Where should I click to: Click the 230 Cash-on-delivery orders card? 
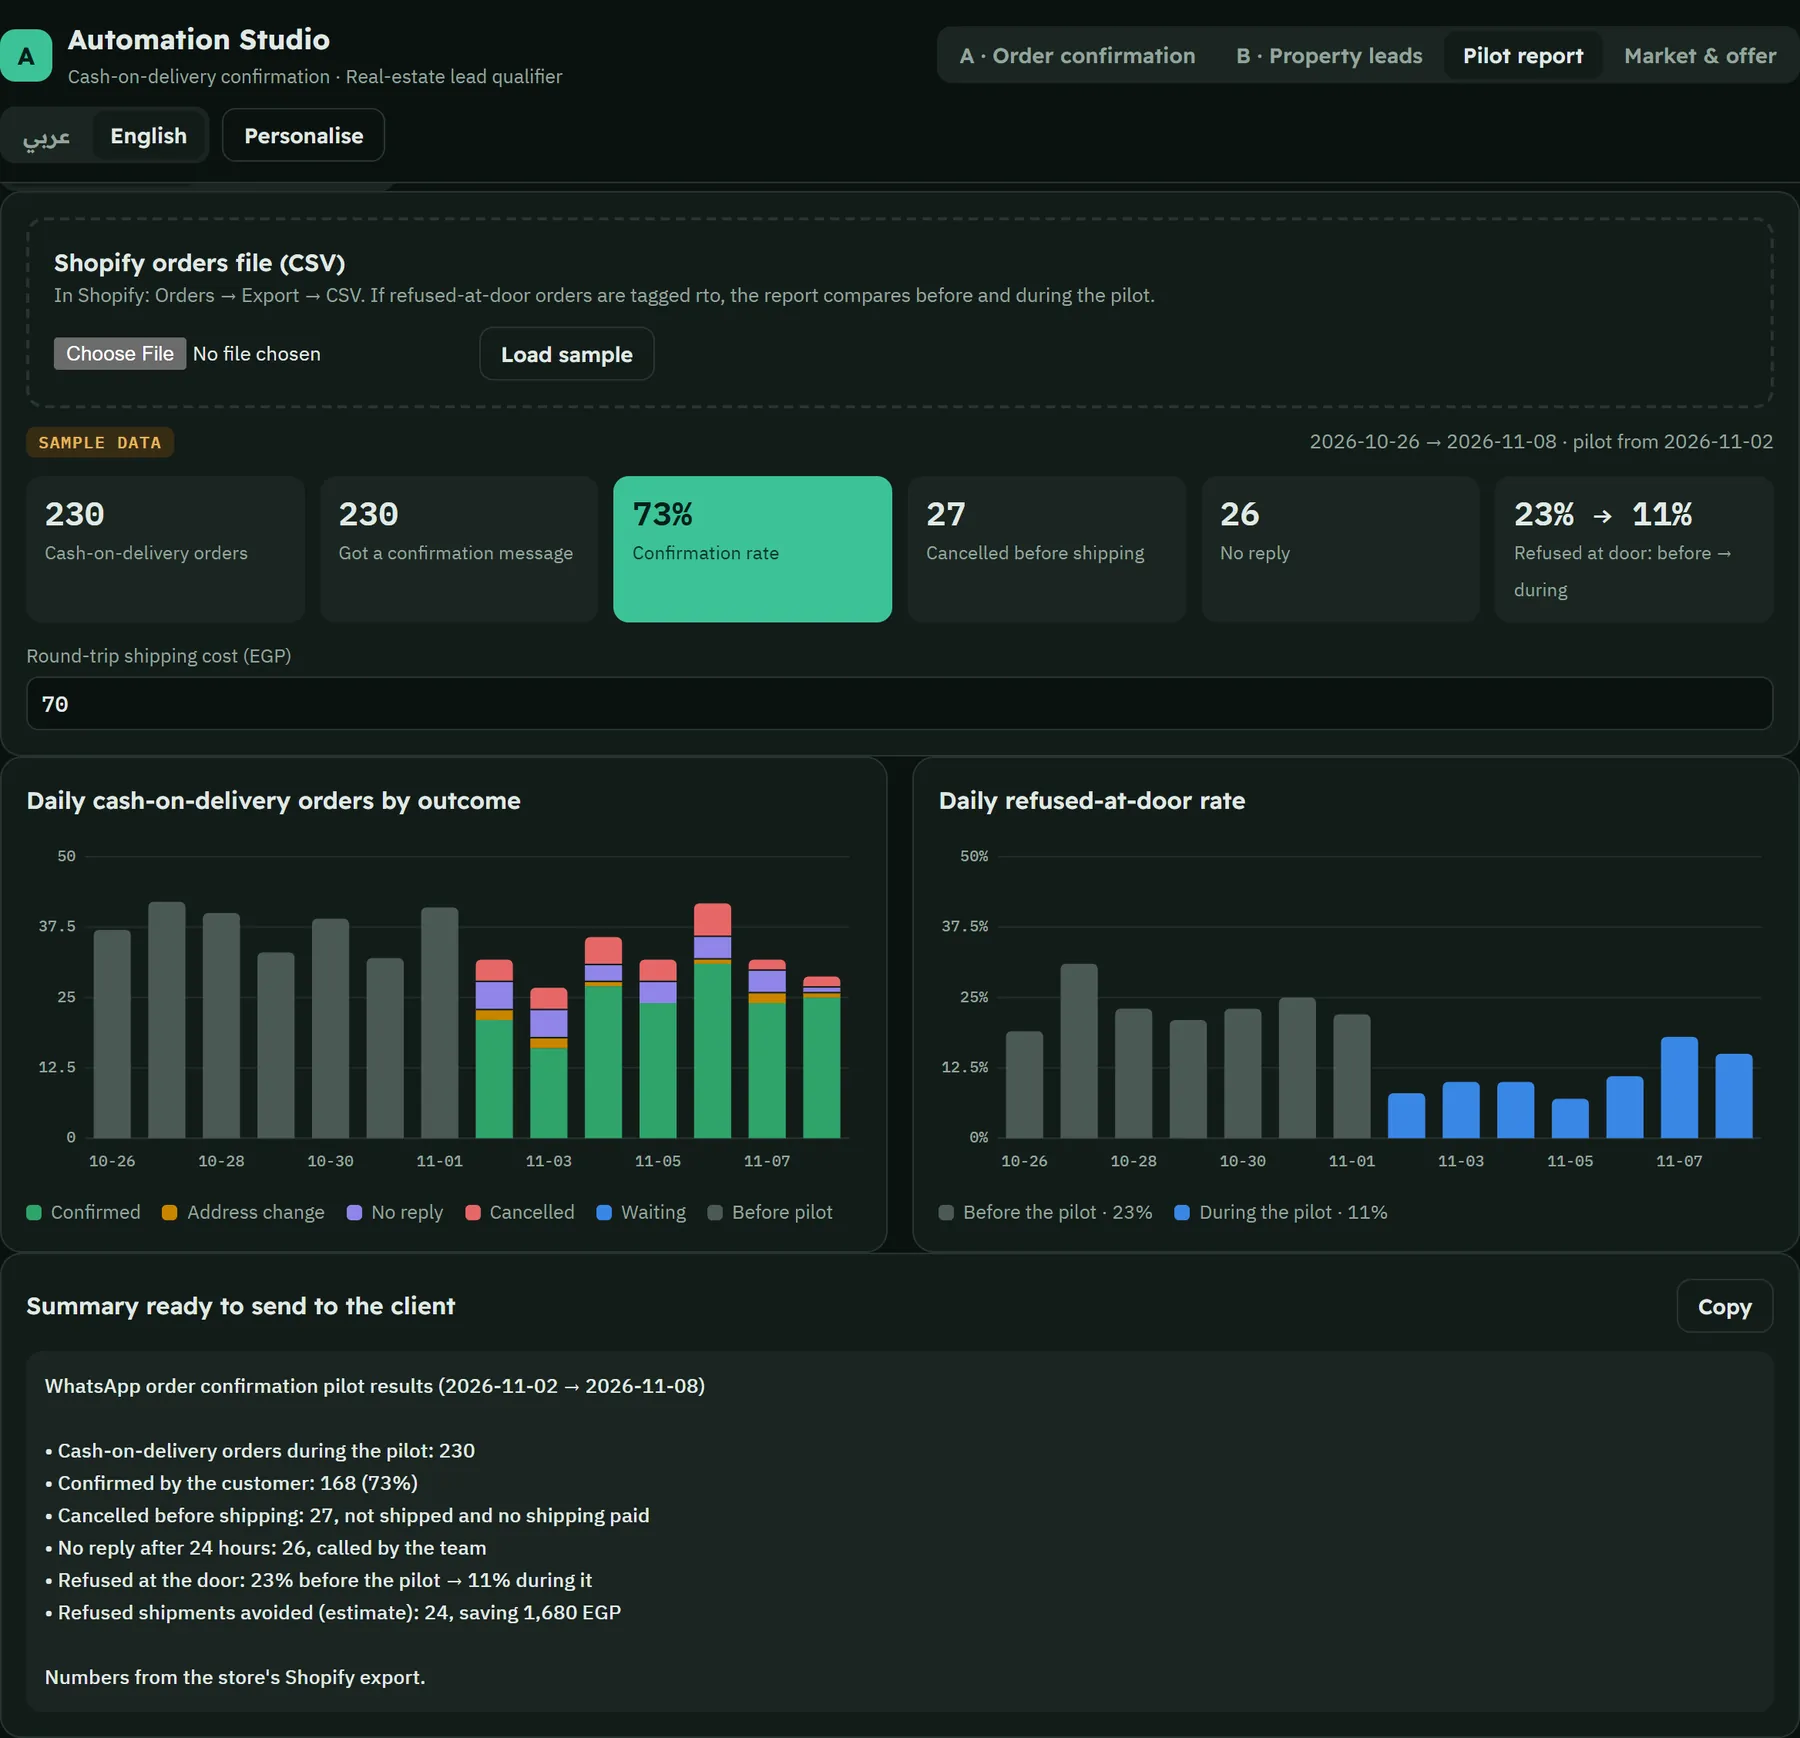point(165,549)
